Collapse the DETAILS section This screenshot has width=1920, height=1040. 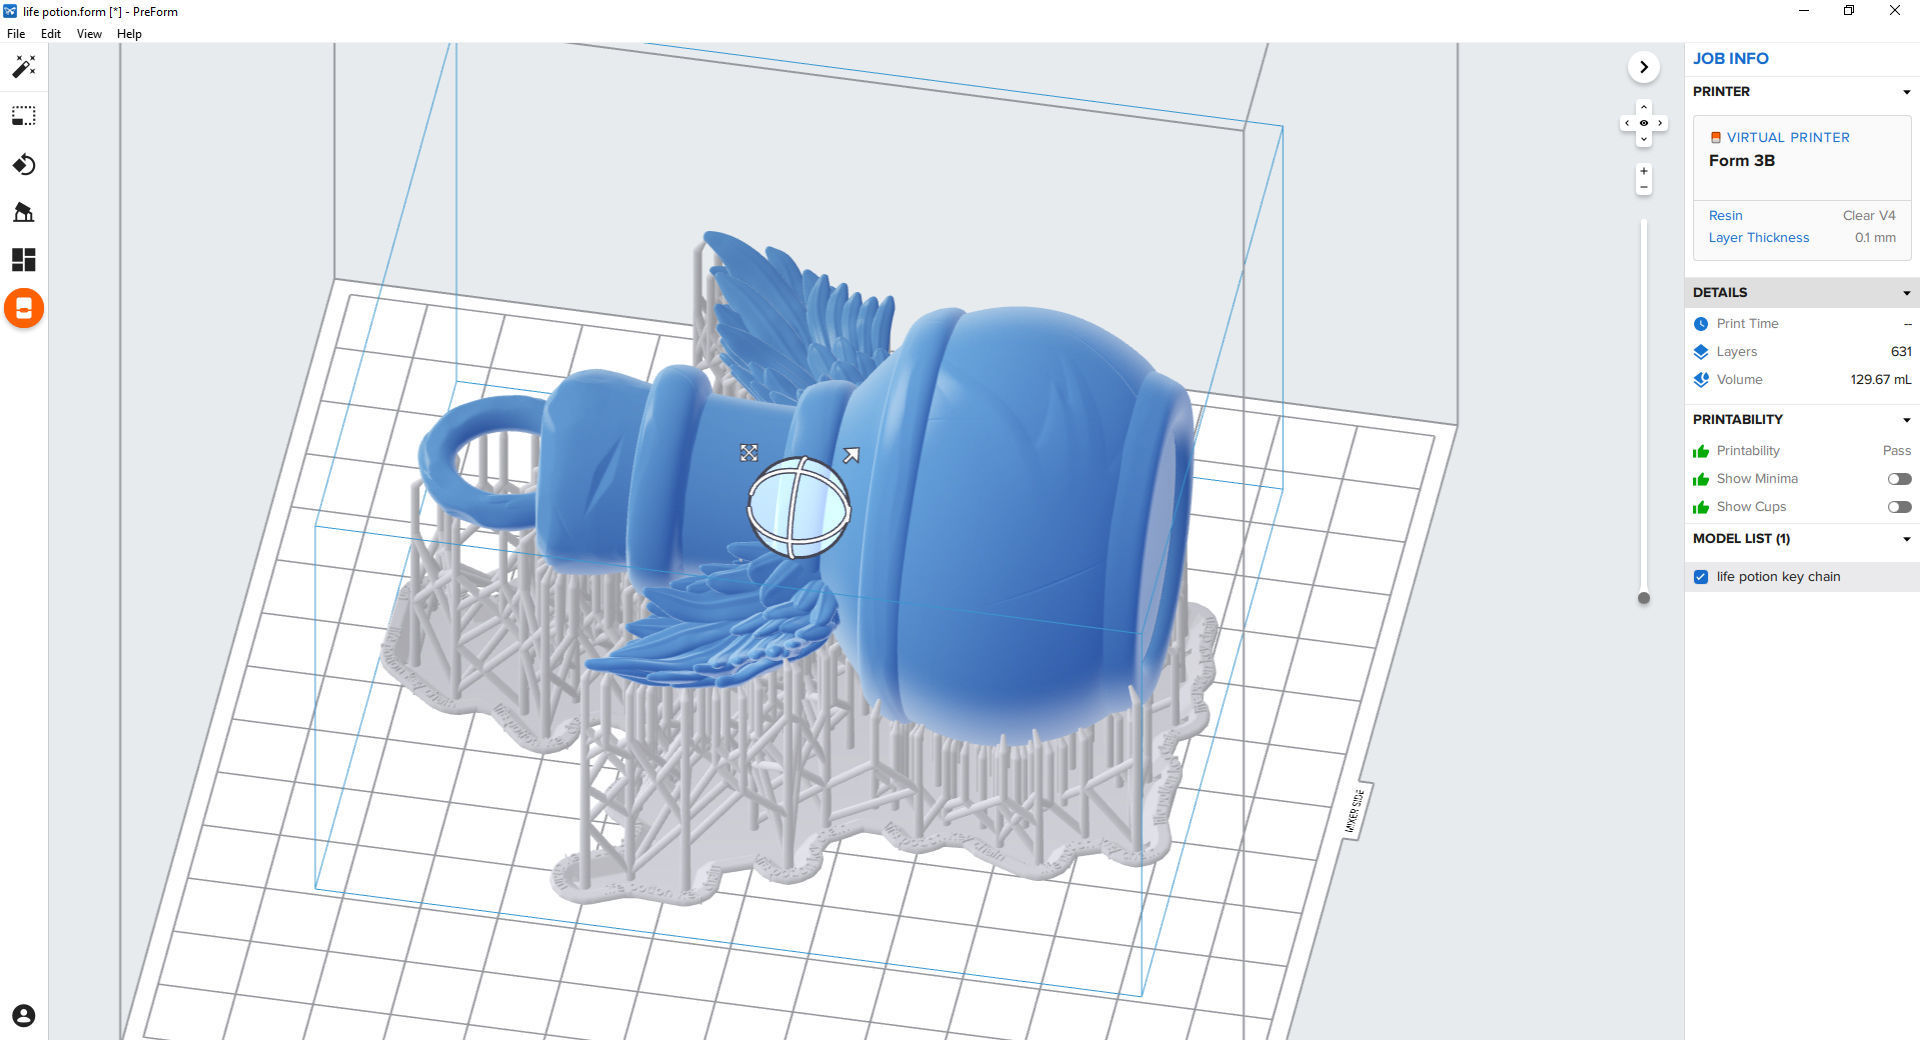click(1906, 293)
